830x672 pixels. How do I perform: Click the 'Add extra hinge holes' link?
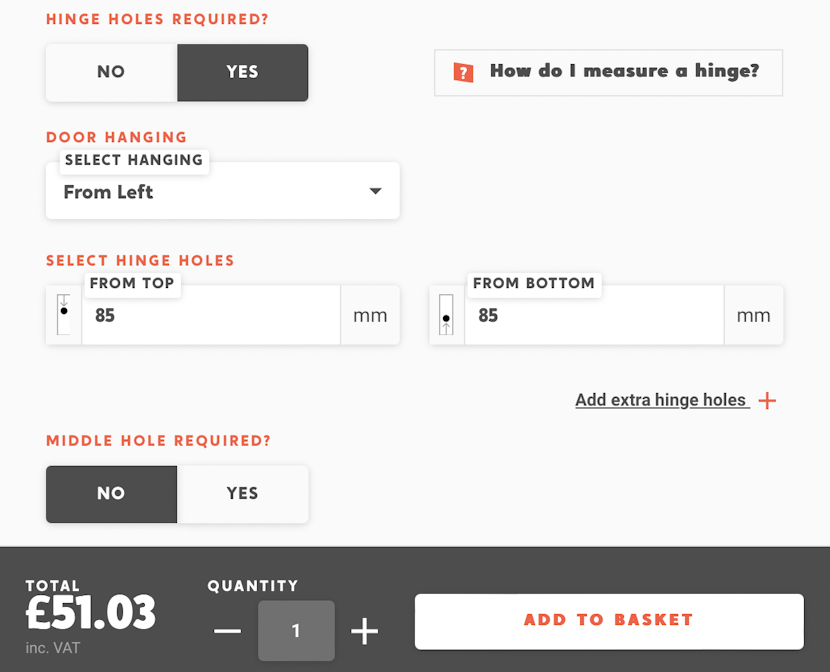pyautogui.click(x=661, y=400)
